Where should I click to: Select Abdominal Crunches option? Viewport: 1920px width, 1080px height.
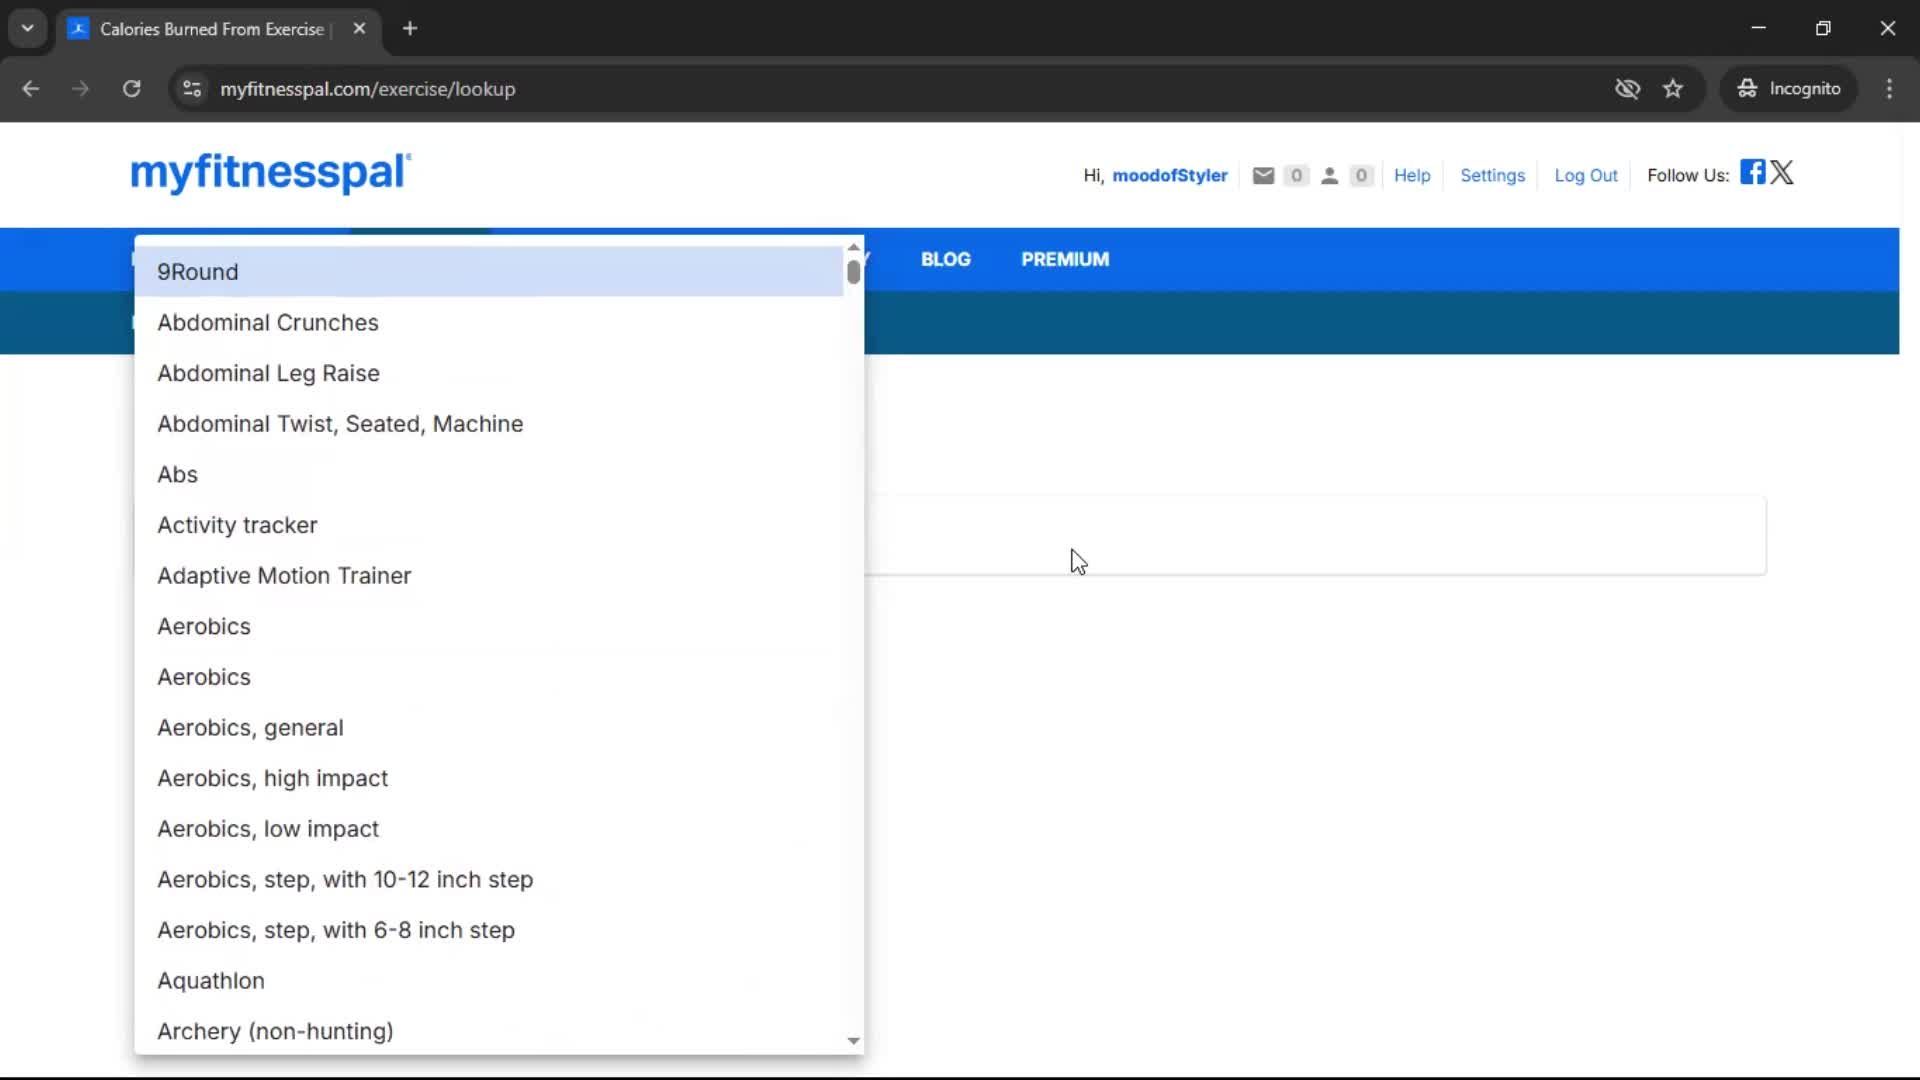tap(489, 323)
